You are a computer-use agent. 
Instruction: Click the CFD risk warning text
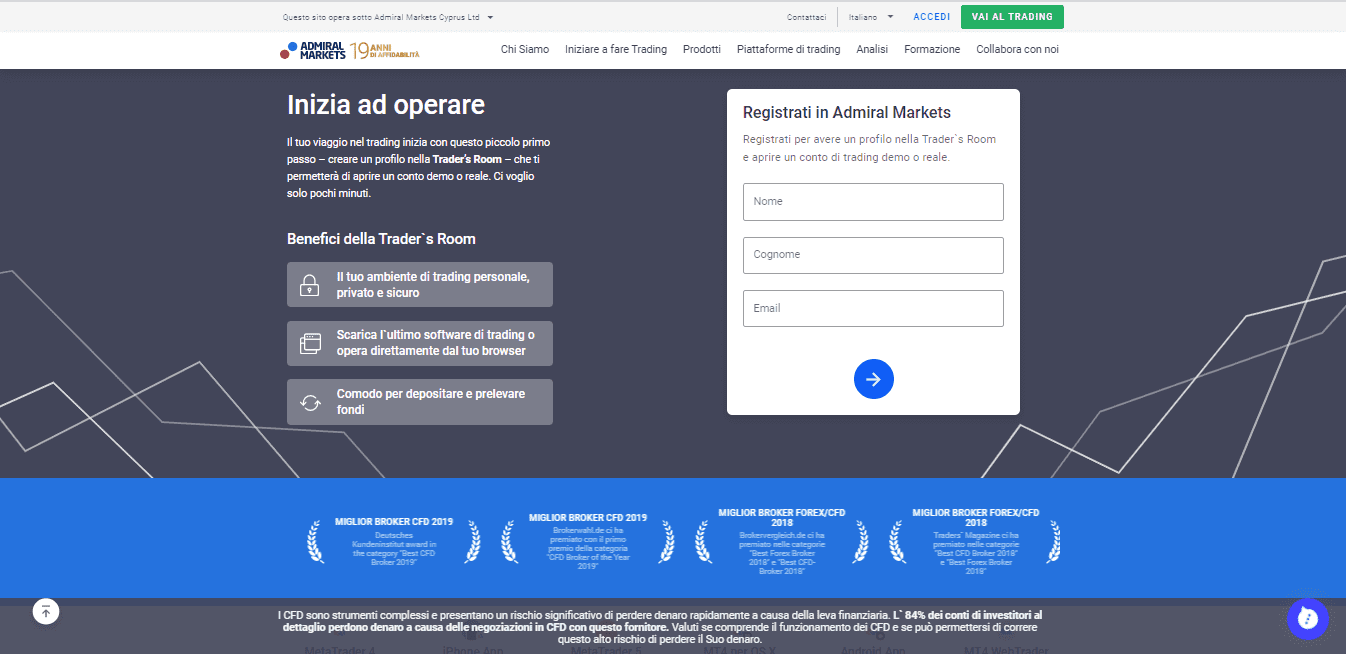[x=660, y=627]
